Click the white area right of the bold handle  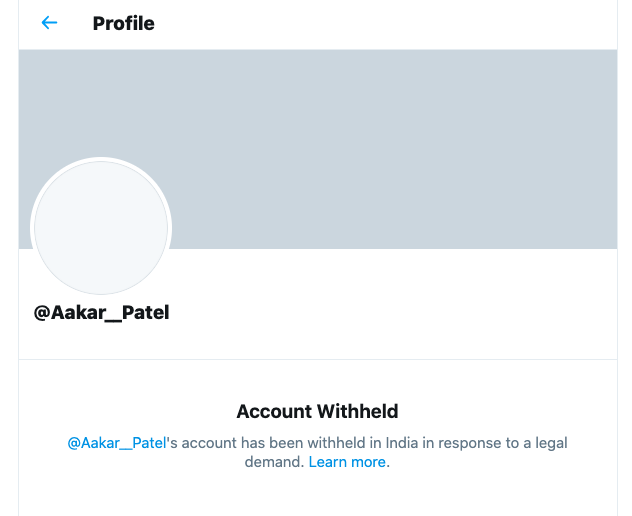click(400, 312)
